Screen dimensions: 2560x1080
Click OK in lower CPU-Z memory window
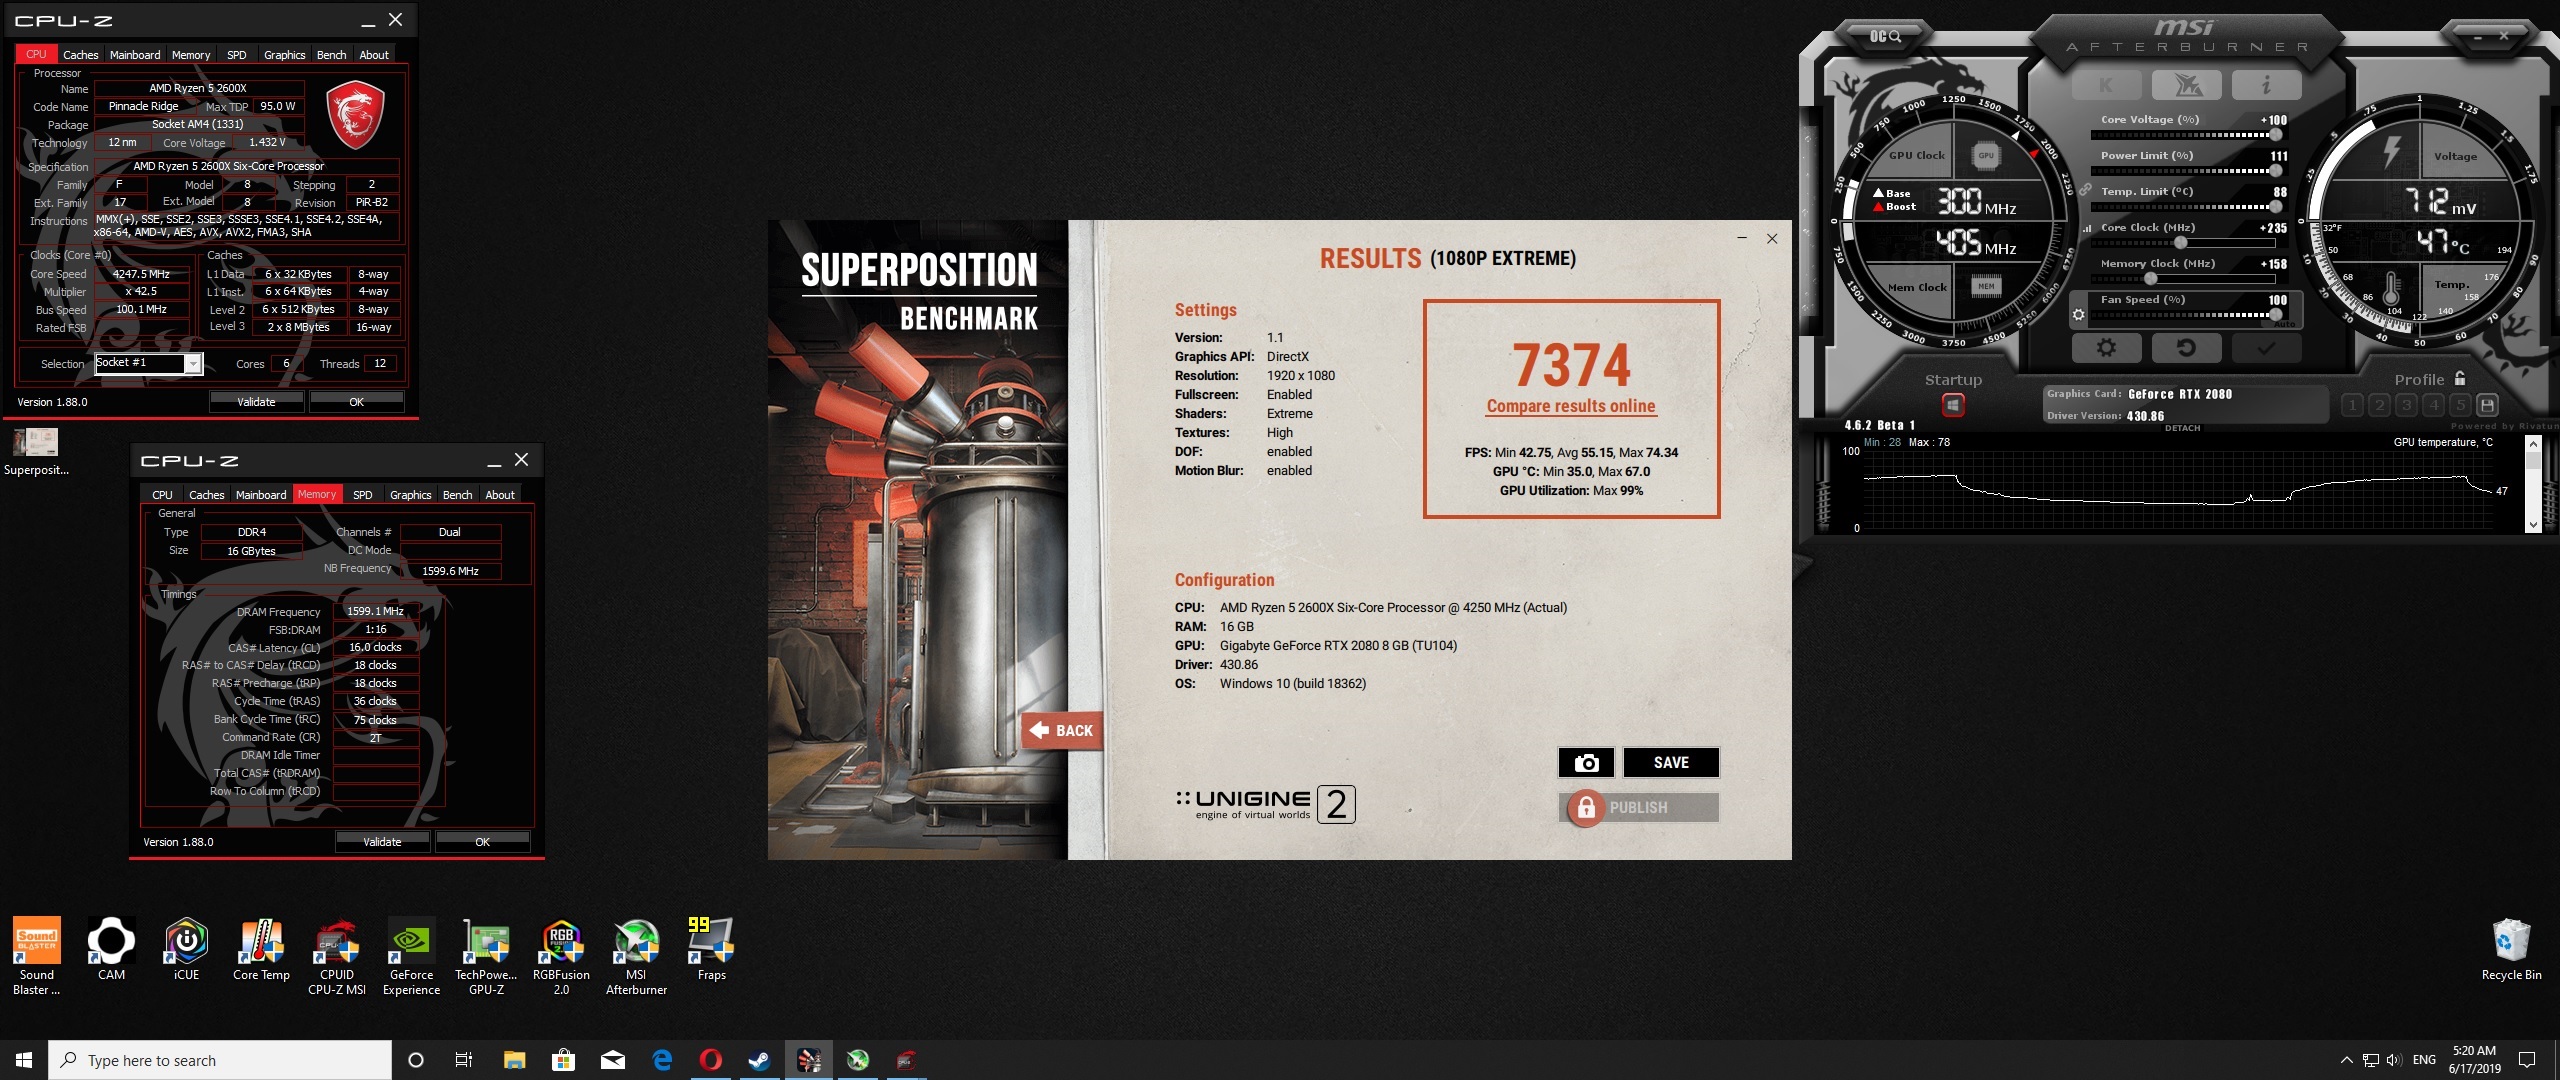[x=482, y=842]
